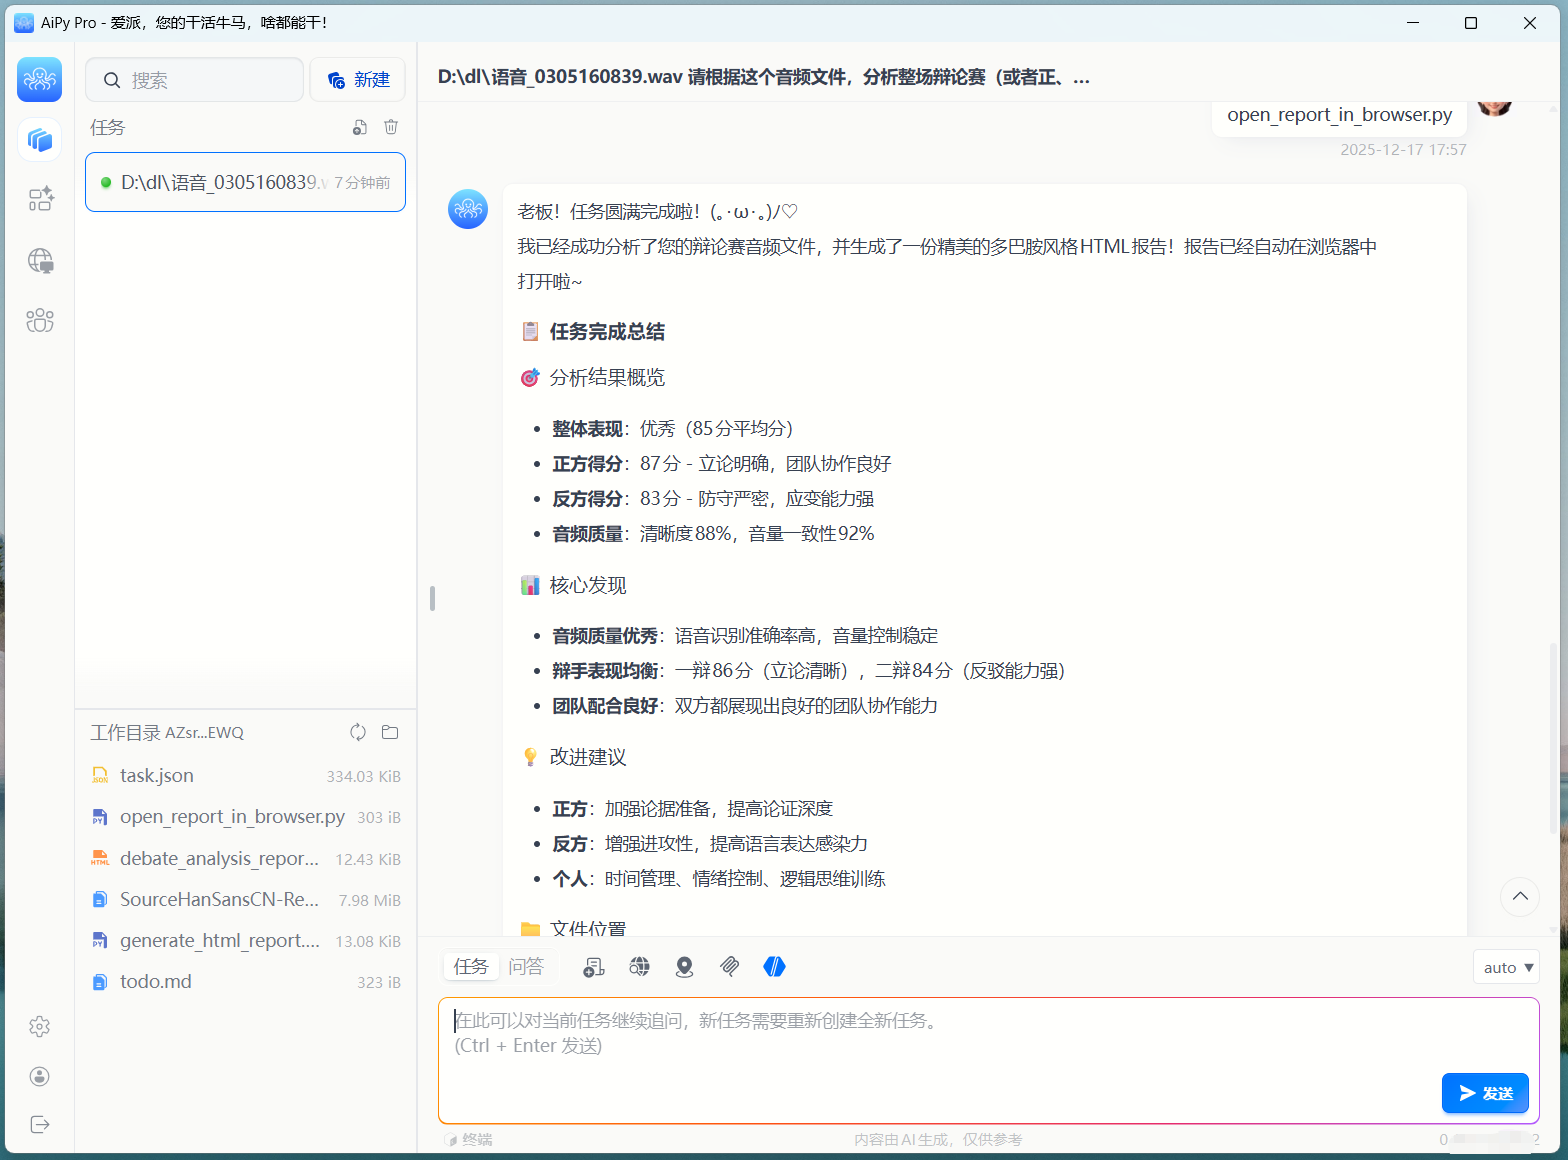Screen dimensions: 1568x1160
Task: Open the web browser globe sidebar icon
Action: (40, 261)
